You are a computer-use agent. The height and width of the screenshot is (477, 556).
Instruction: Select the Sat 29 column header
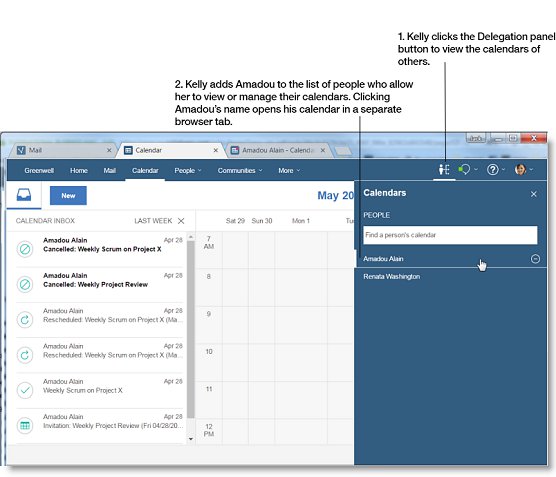235,221
